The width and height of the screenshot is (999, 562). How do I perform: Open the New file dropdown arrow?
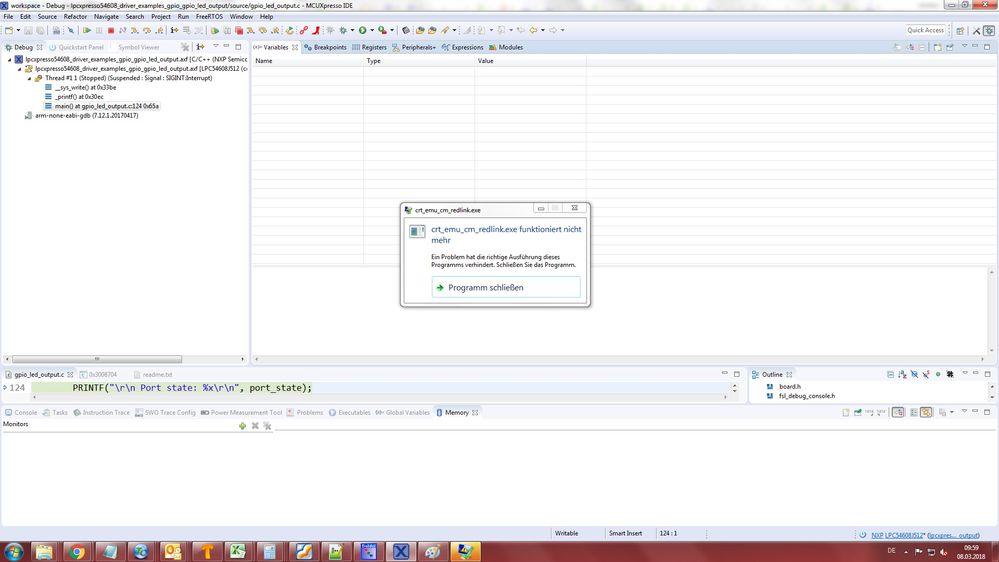(18, 30)
